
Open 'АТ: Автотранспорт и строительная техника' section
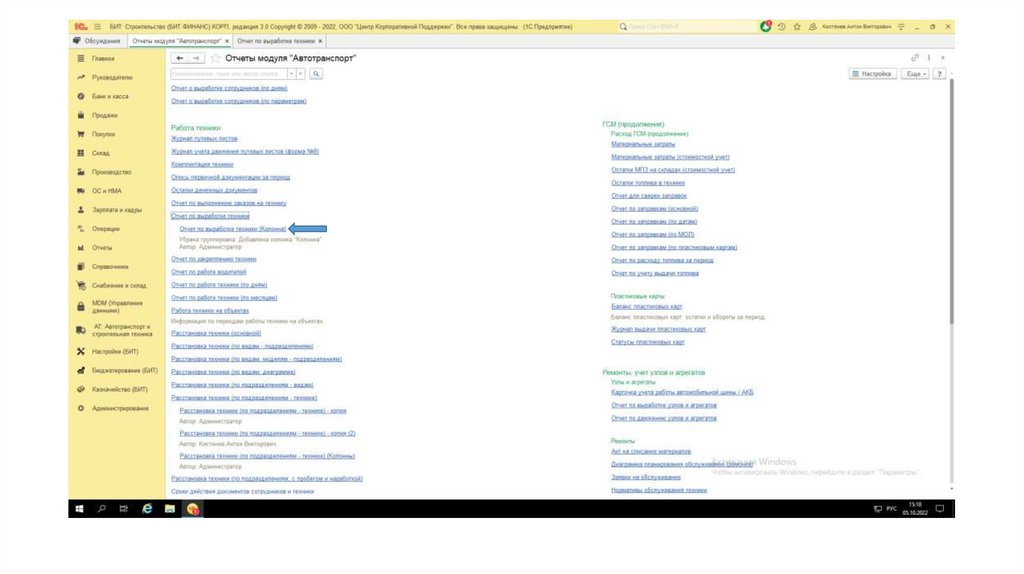pyautogui.click(x=122, y=330)
